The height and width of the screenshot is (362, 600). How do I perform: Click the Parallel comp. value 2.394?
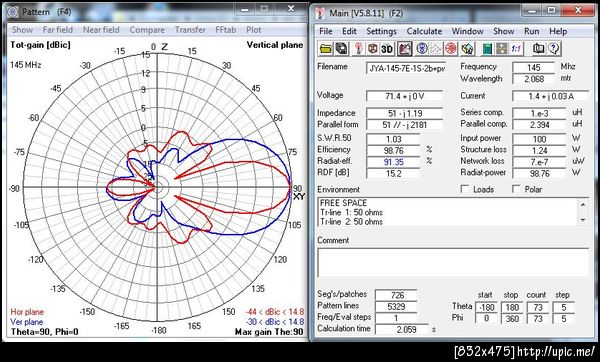click(x=539, y=125)
